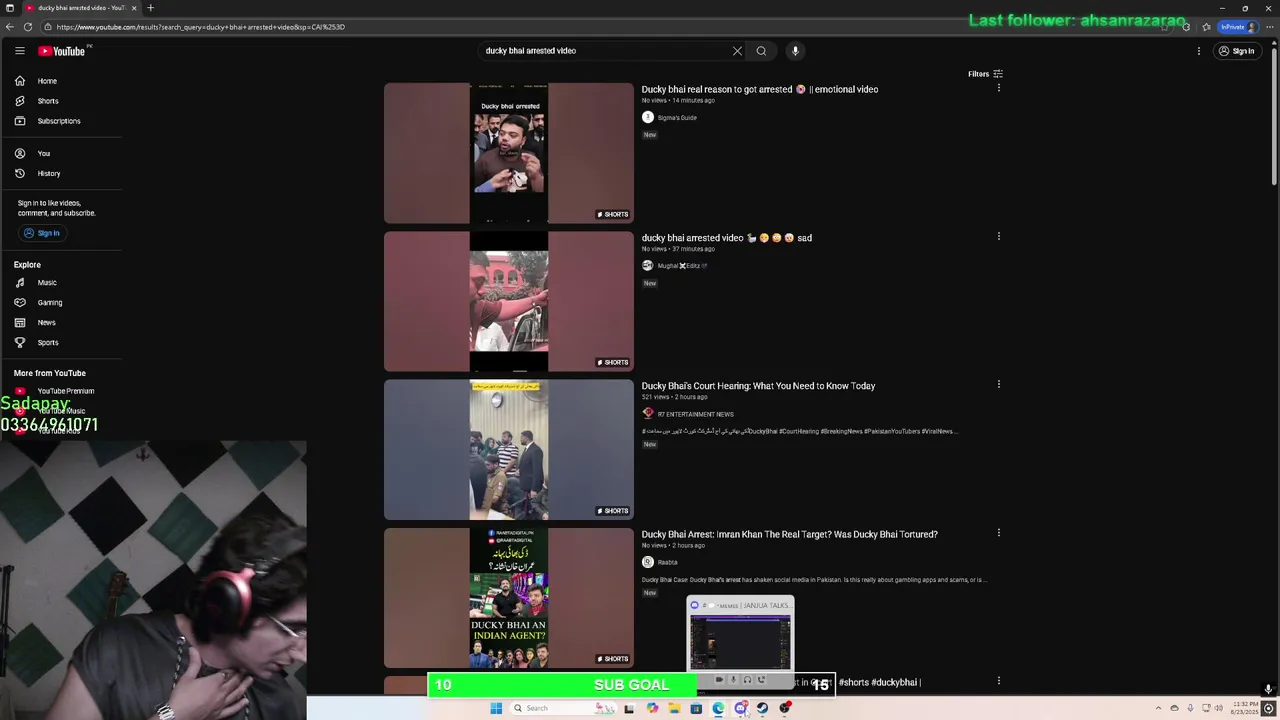Visit the Sigma's Guide channel
Image resolution: width=1280 pixels, height=720 pixels.
pyautogui.click(x=677, y=118)
